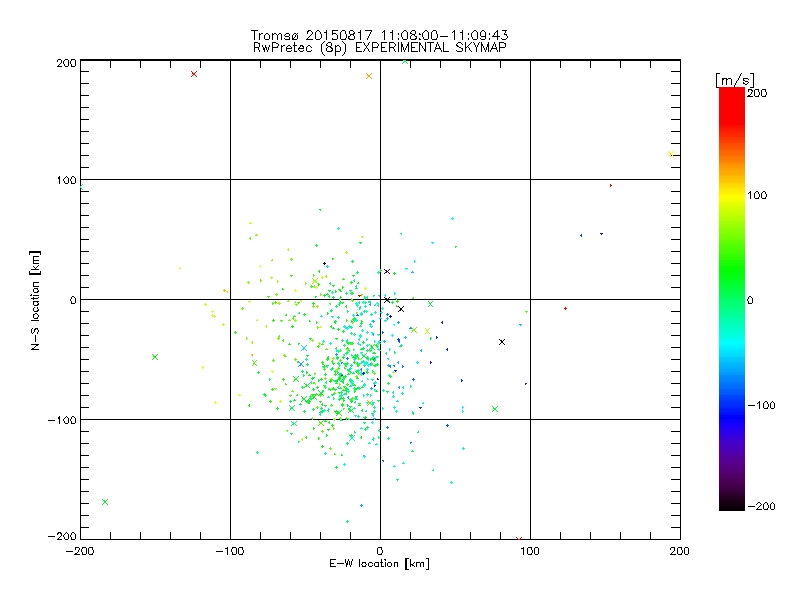Click the velocity colorbar scale
The height and width of the screenshot is (600, 800).
pos(732,299)
